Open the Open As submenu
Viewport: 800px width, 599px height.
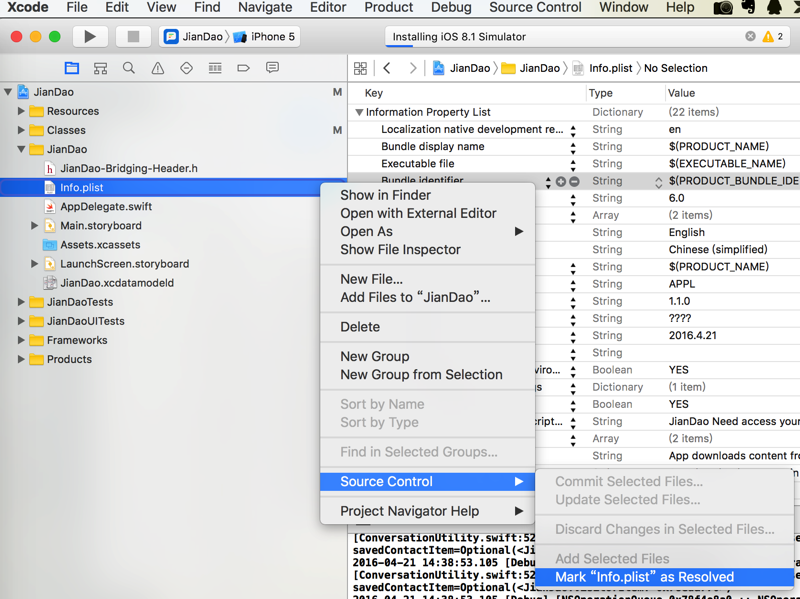428,232
